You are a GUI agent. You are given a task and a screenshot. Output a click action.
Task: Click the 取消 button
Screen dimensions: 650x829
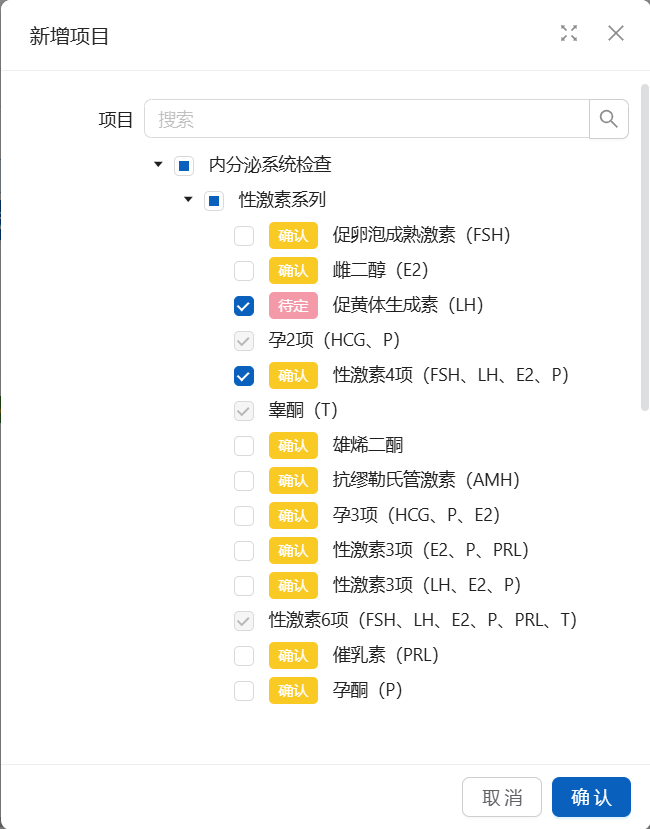click(501, 797)
